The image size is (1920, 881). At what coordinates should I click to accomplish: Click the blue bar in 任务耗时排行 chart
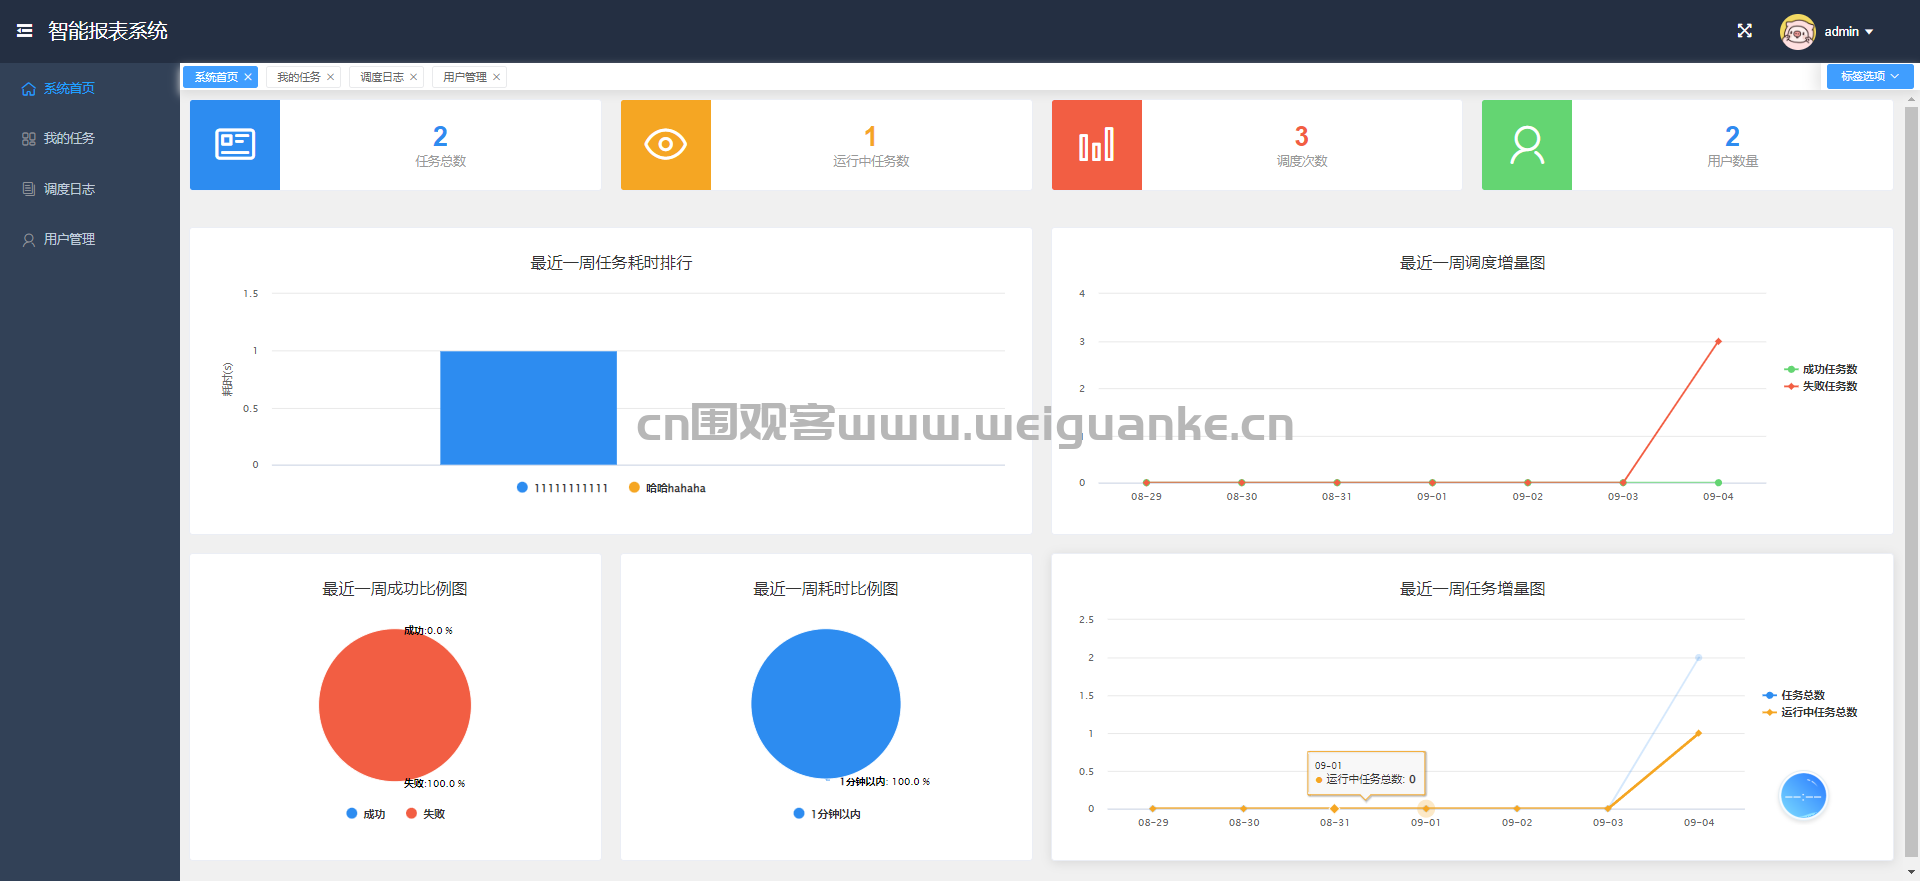[x=528, y=408]
